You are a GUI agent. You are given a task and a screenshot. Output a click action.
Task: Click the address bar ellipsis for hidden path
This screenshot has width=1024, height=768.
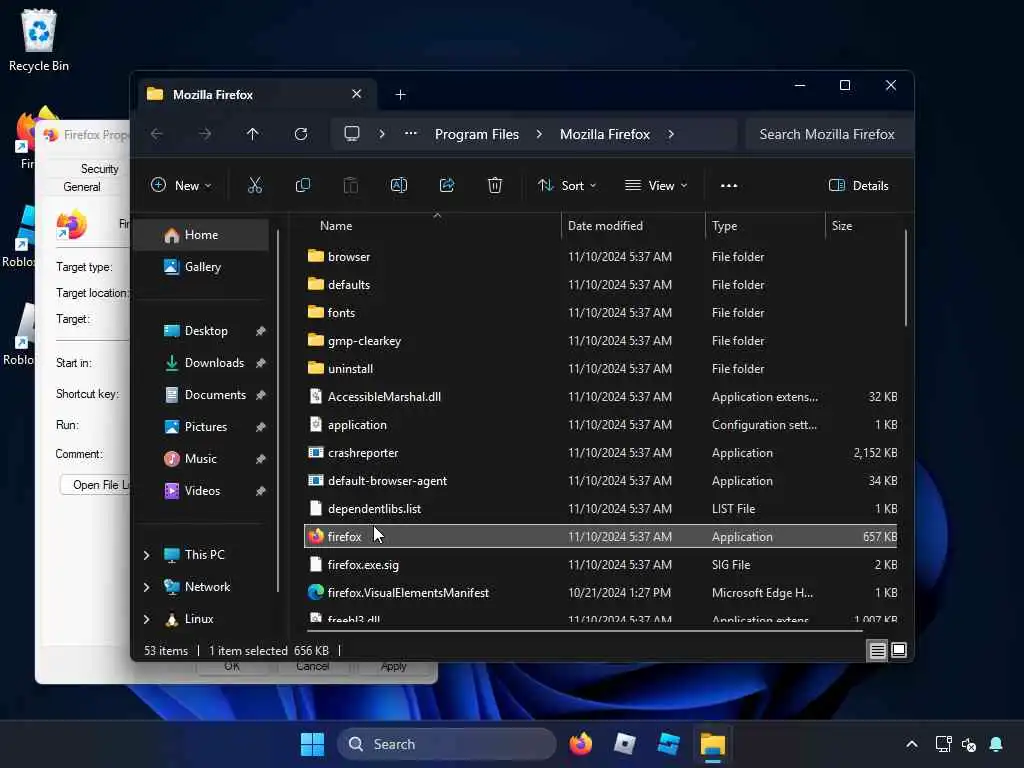coord(411,134)
